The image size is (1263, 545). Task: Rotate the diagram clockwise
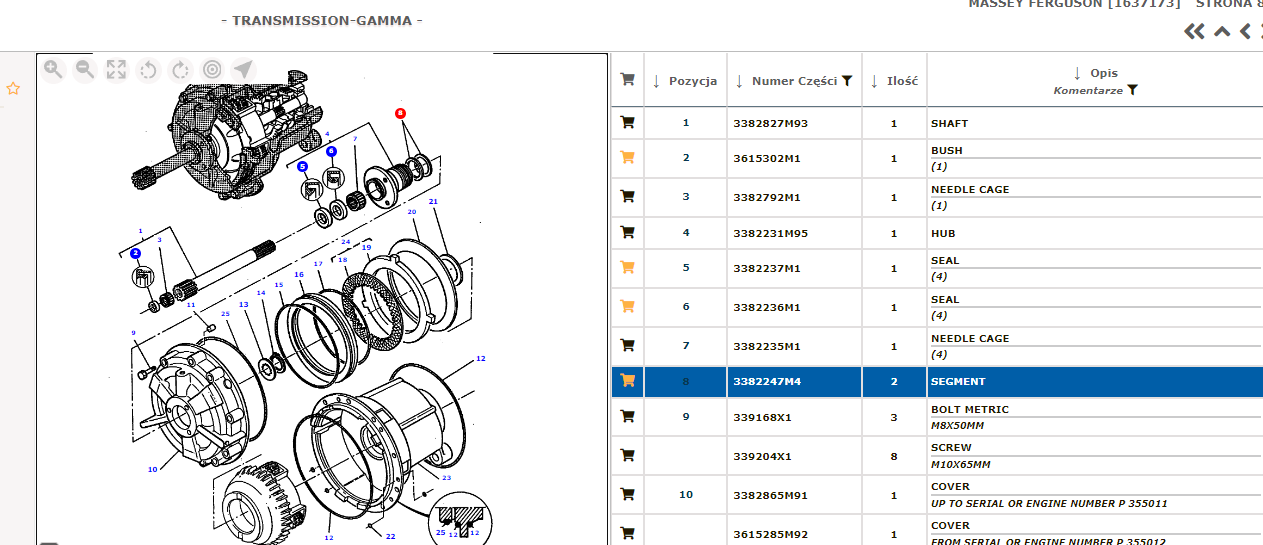pos(181,69)
